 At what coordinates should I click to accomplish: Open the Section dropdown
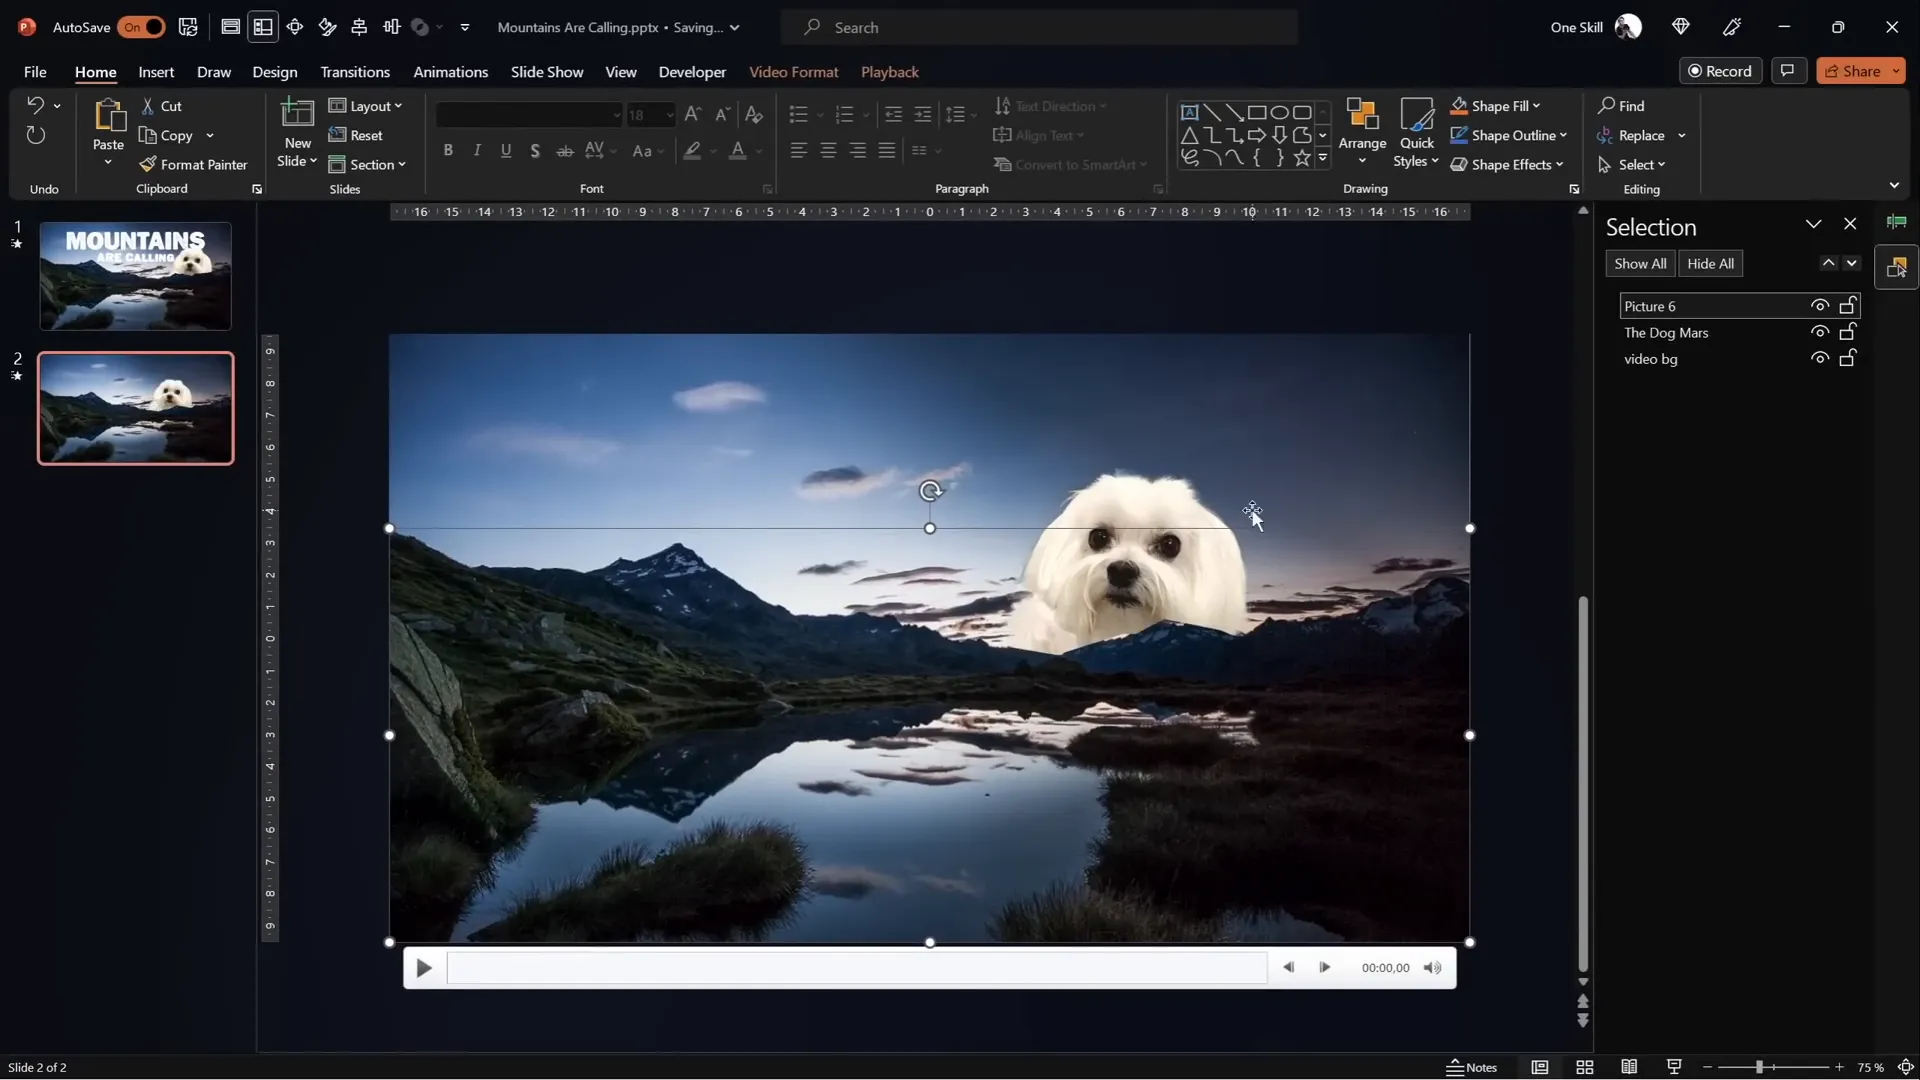(x=367, y=164)
